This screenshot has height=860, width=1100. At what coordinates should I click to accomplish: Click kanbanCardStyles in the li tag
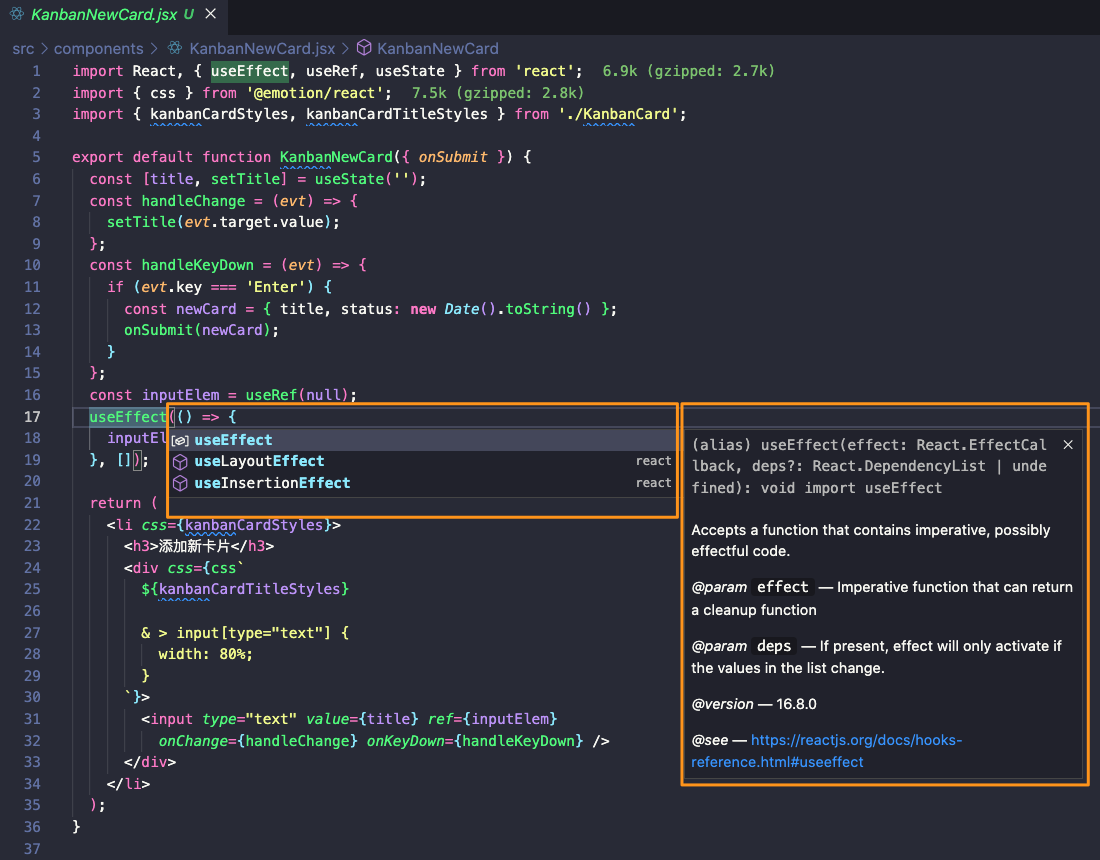pyautogui.click(x=254, y=525)
